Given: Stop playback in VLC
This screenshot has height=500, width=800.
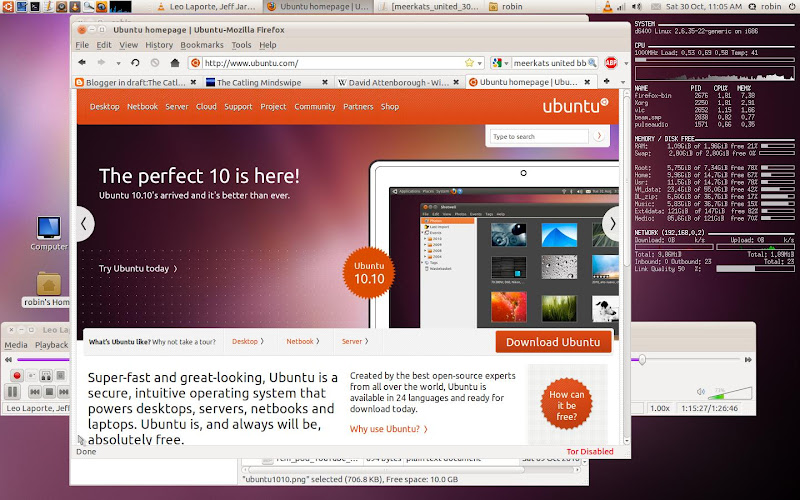Looking at the screenshot, I should pyautogui.click(x=49, y=392).
